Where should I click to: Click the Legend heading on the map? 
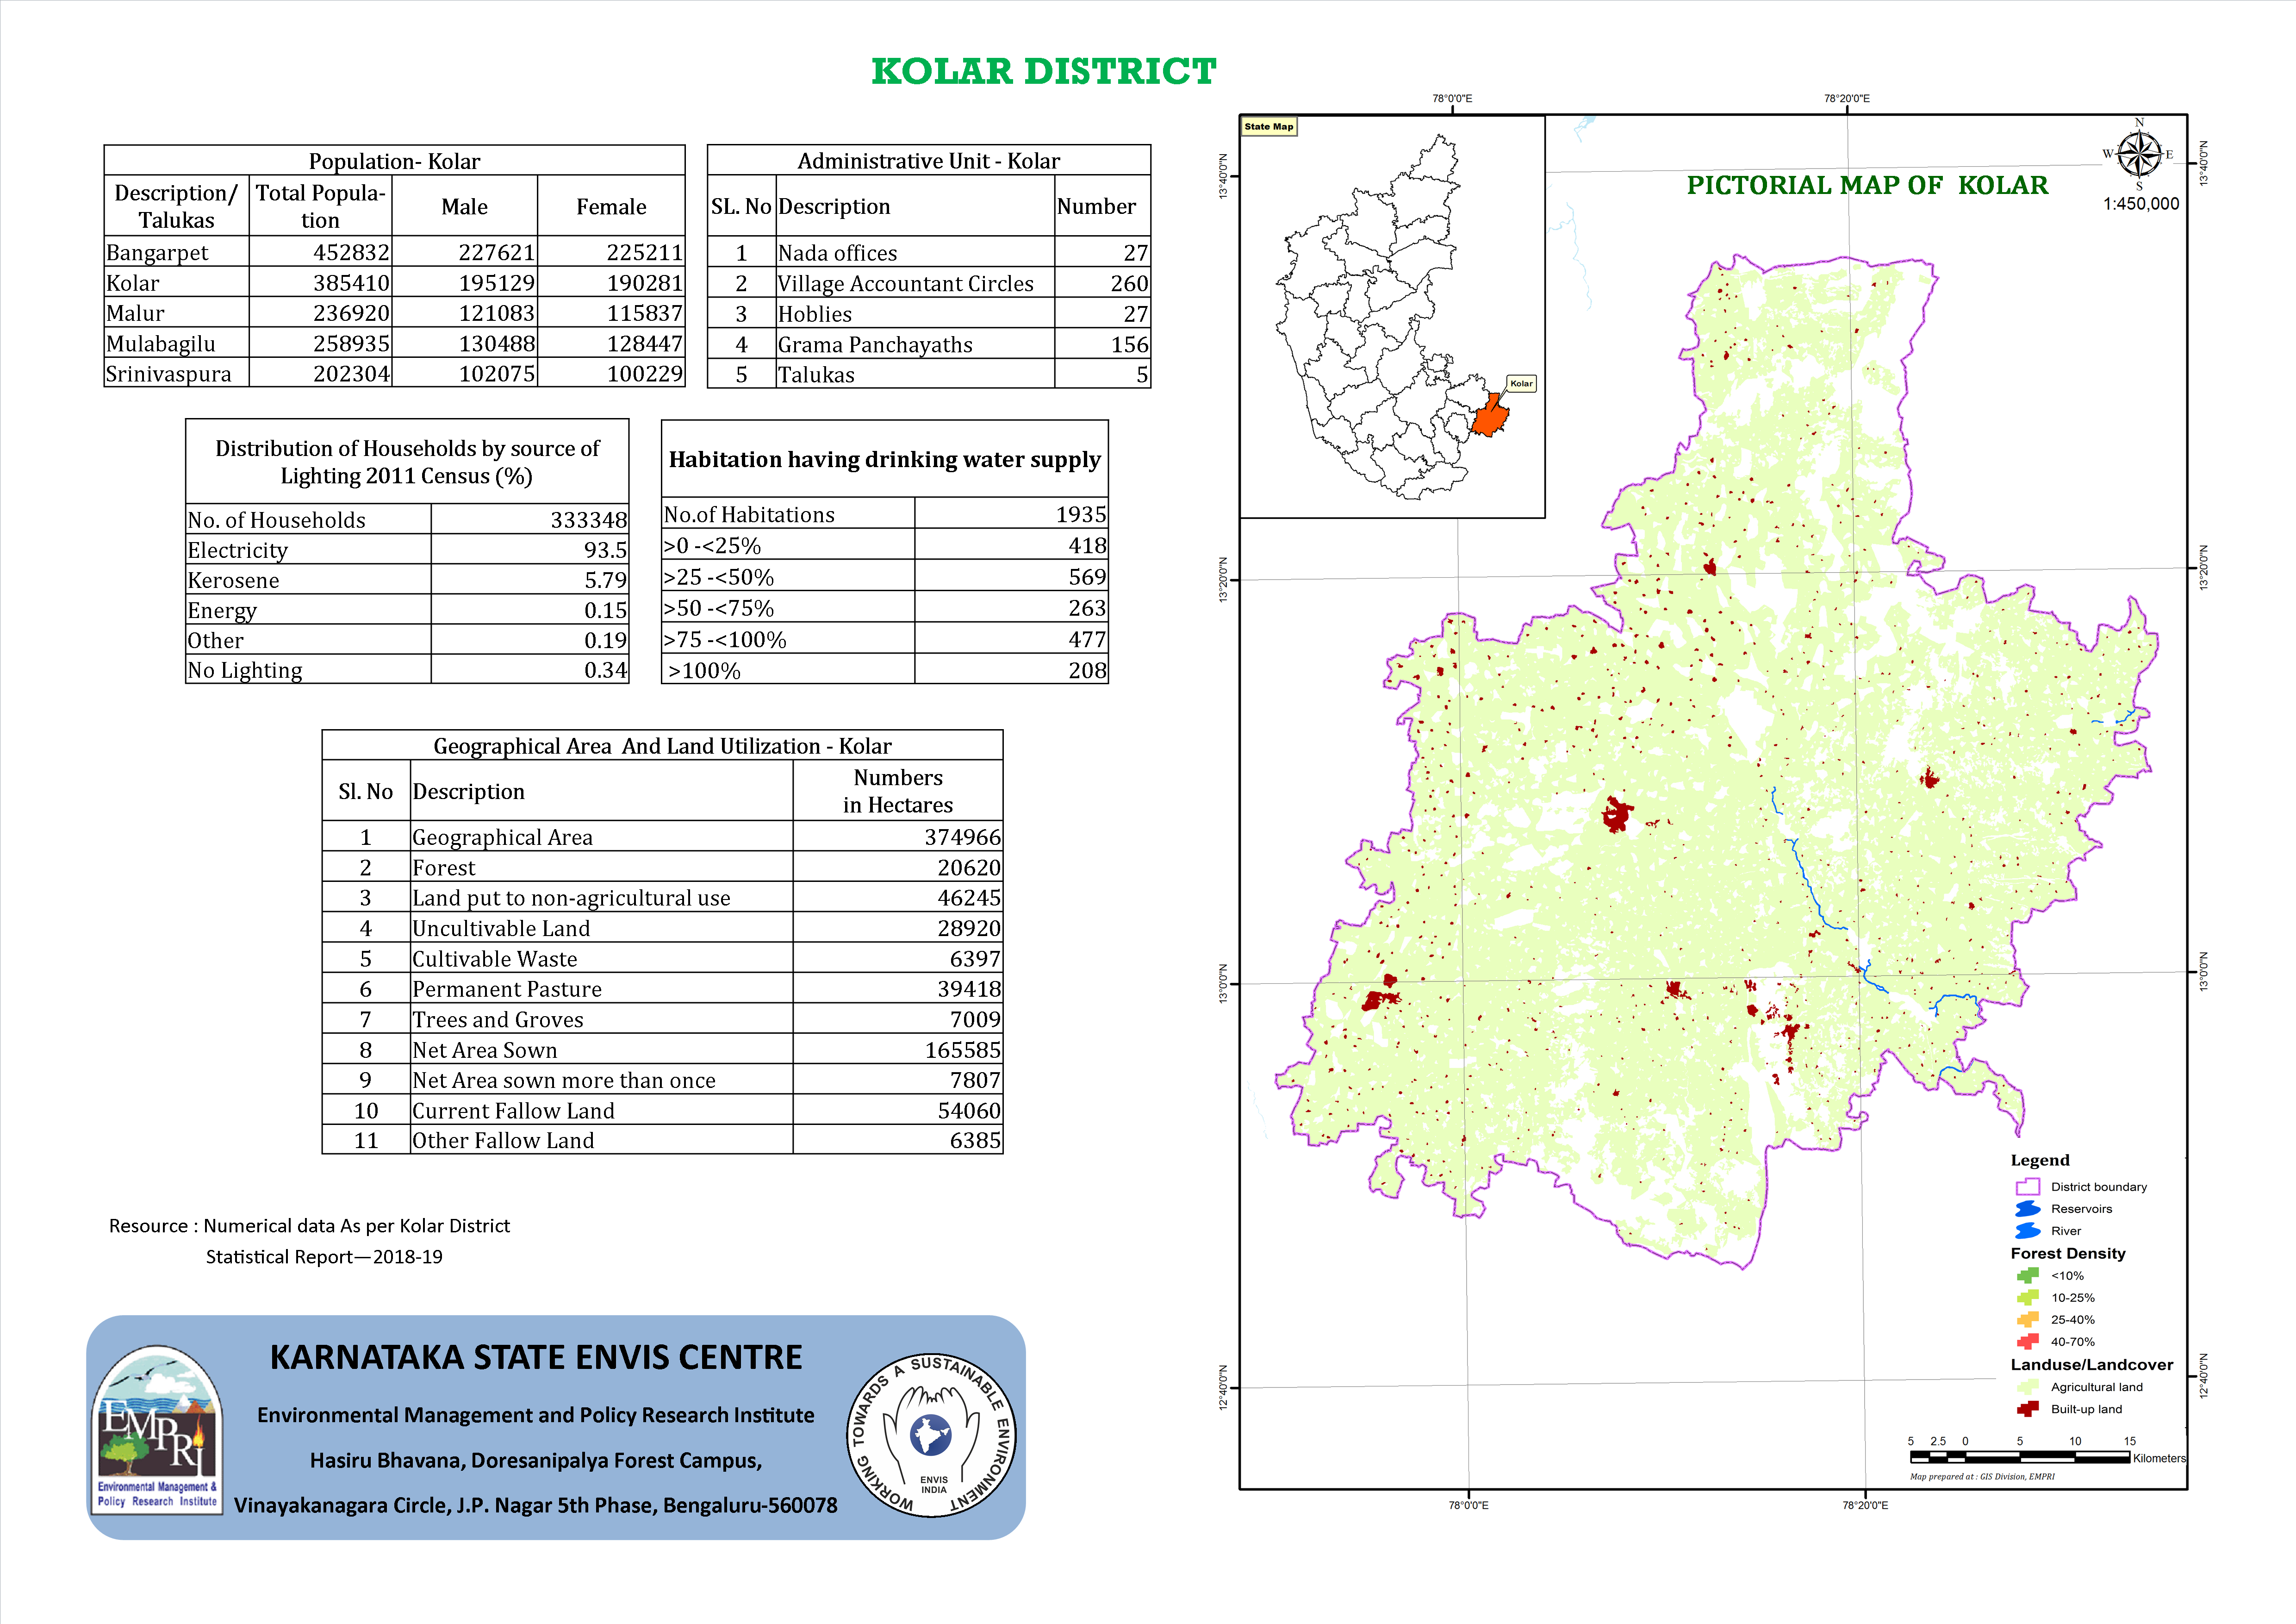click(x=2040, y=1160)
